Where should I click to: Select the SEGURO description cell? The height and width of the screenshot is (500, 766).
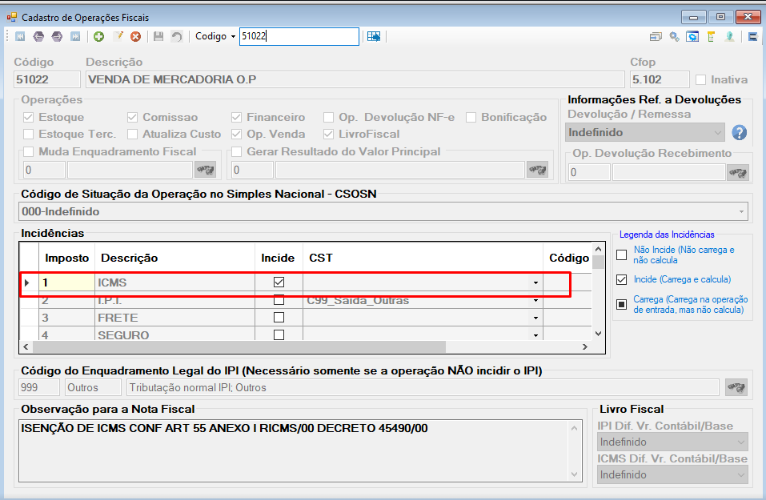pyautogui.click(x=175, y=335)
